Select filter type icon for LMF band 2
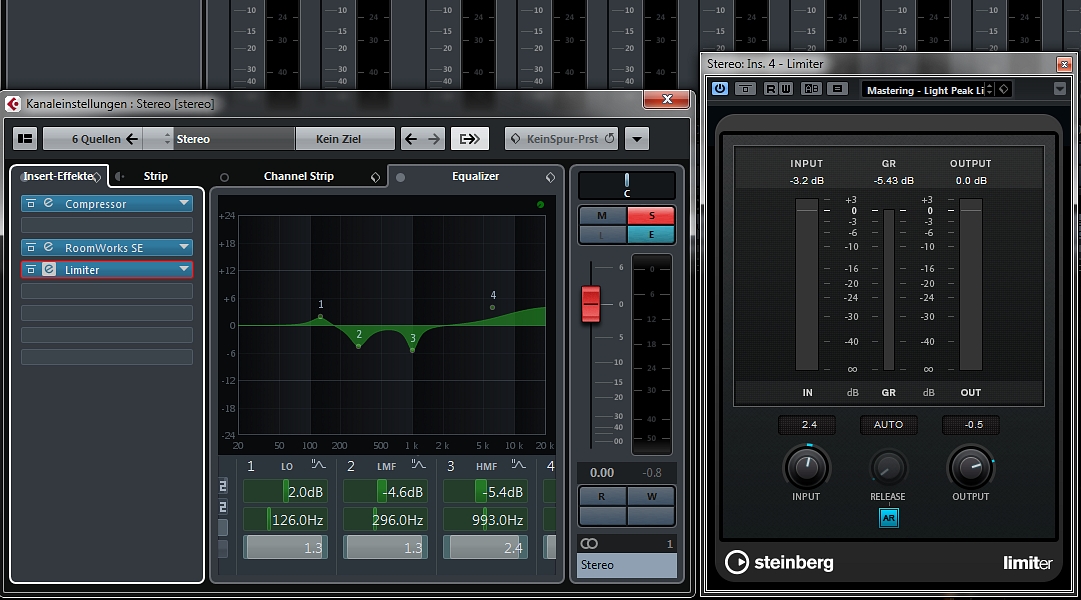The height and width of the screenshot is (600, 1081). [x=418, y=465]
